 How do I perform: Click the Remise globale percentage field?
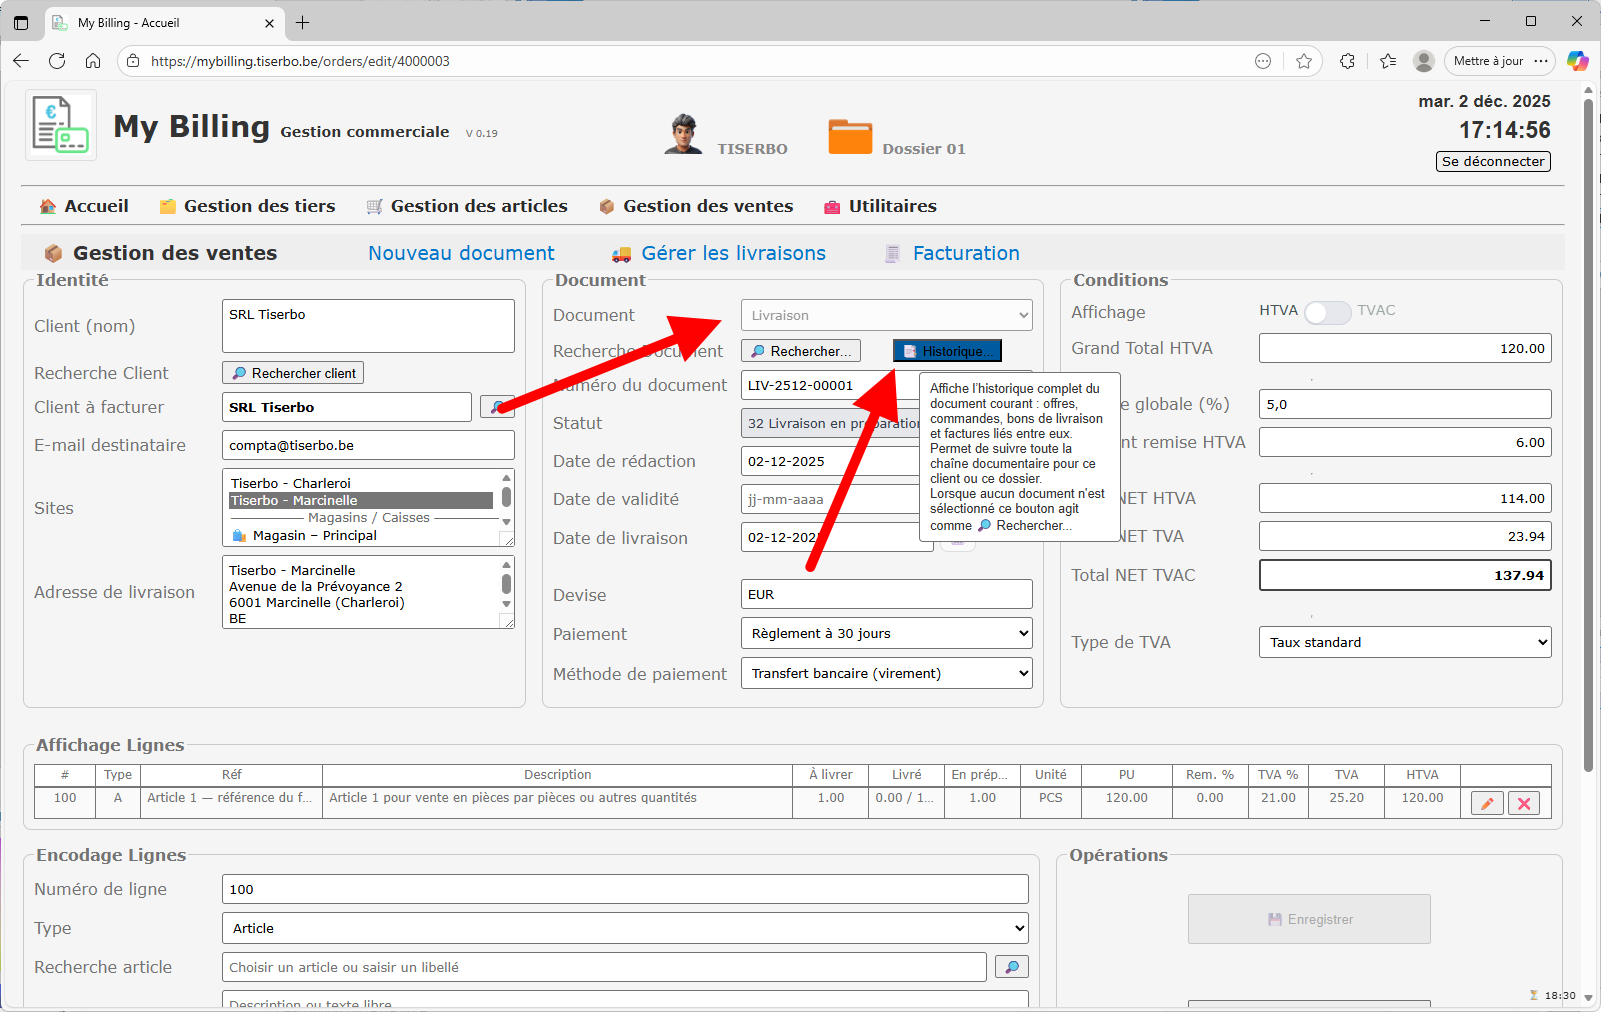(1404, 404)
